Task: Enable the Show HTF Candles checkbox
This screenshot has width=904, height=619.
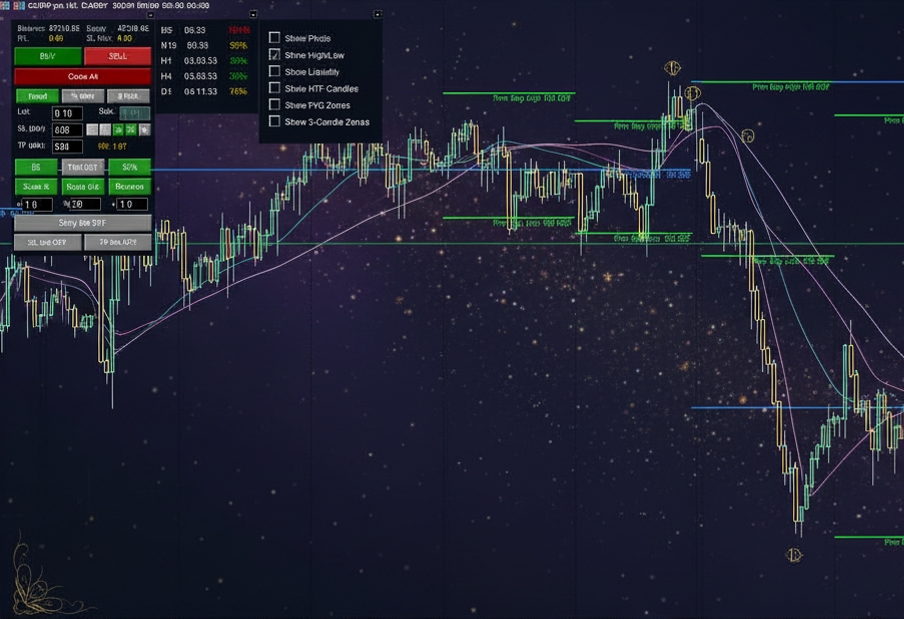Action: 274,88
